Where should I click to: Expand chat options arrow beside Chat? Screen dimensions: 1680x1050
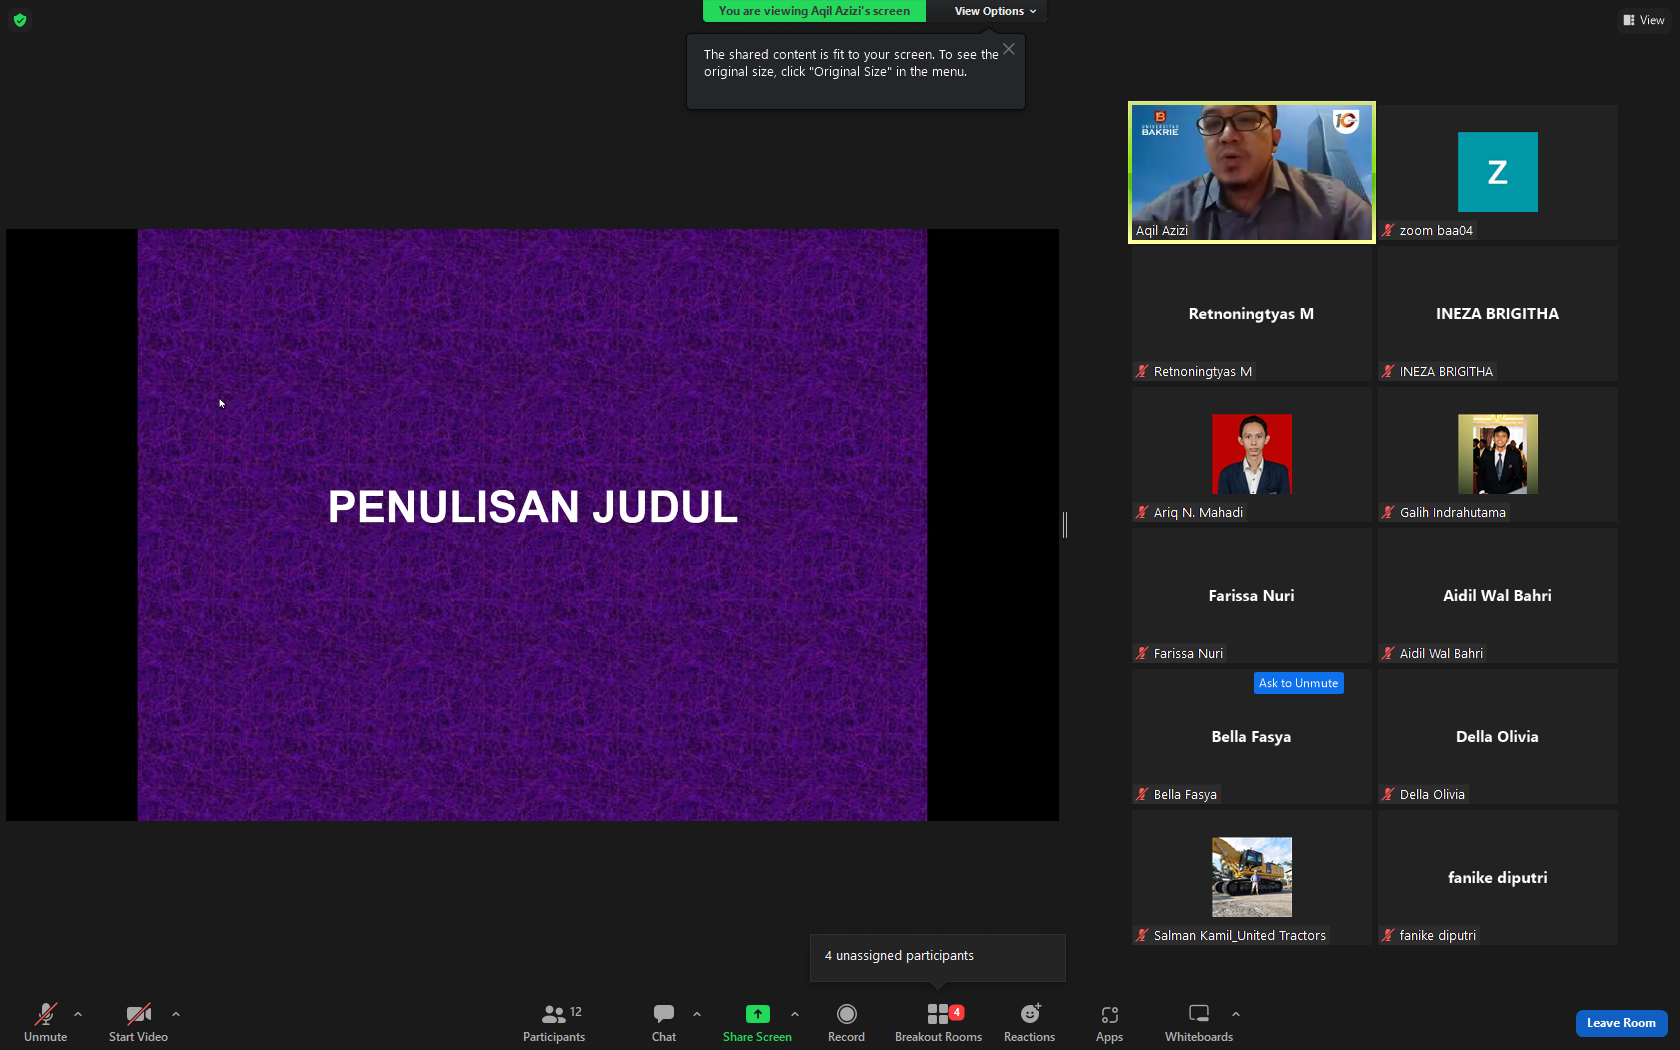click(697, 1014)
